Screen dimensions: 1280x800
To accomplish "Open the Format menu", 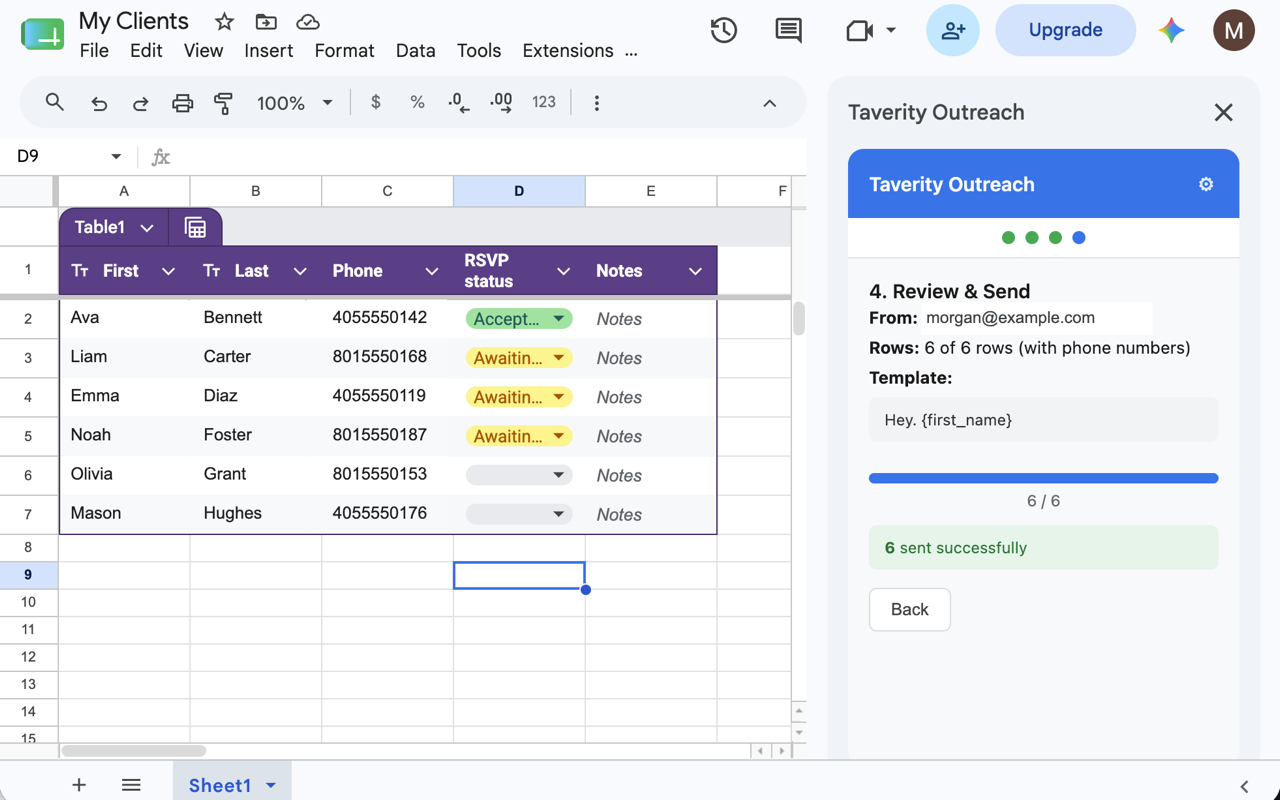I will tap(345, 51).
